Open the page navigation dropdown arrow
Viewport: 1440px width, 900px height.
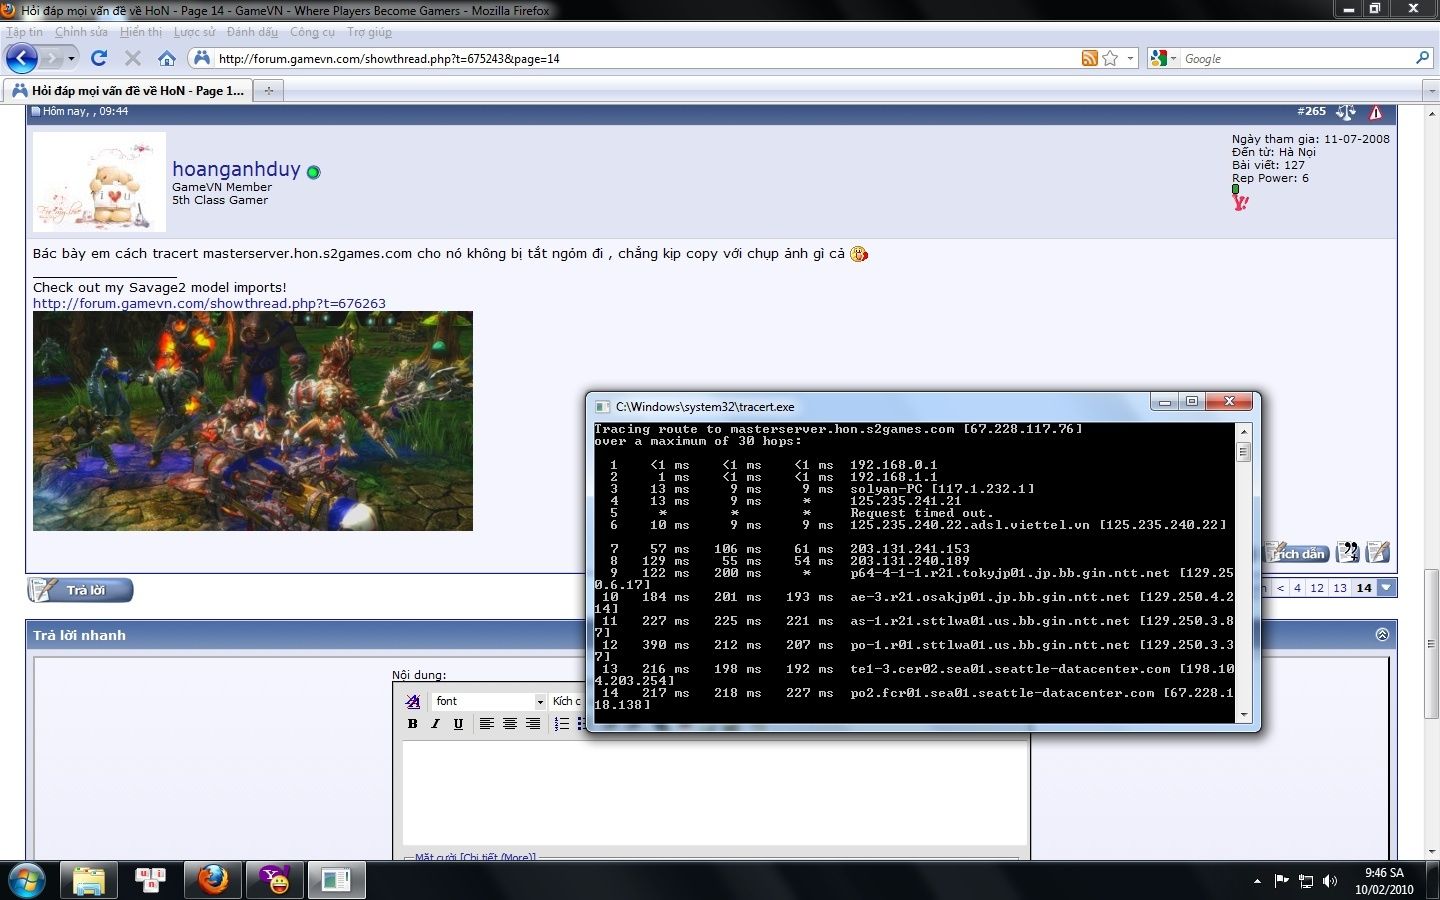(1386, 588)
